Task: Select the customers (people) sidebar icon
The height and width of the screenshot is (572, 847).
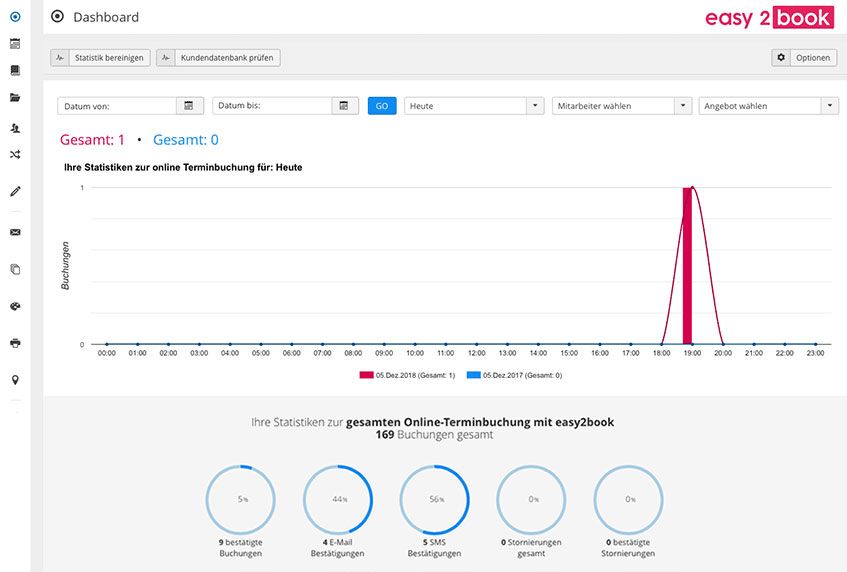Action: click(15, 128)
